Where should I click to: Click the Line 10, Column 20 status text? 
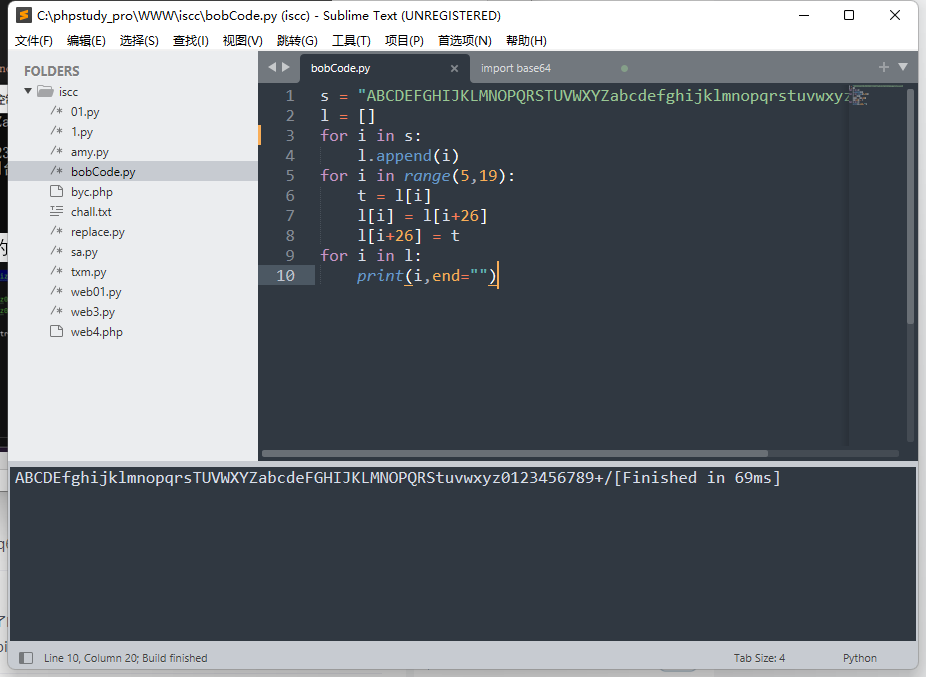pos(125,658)
